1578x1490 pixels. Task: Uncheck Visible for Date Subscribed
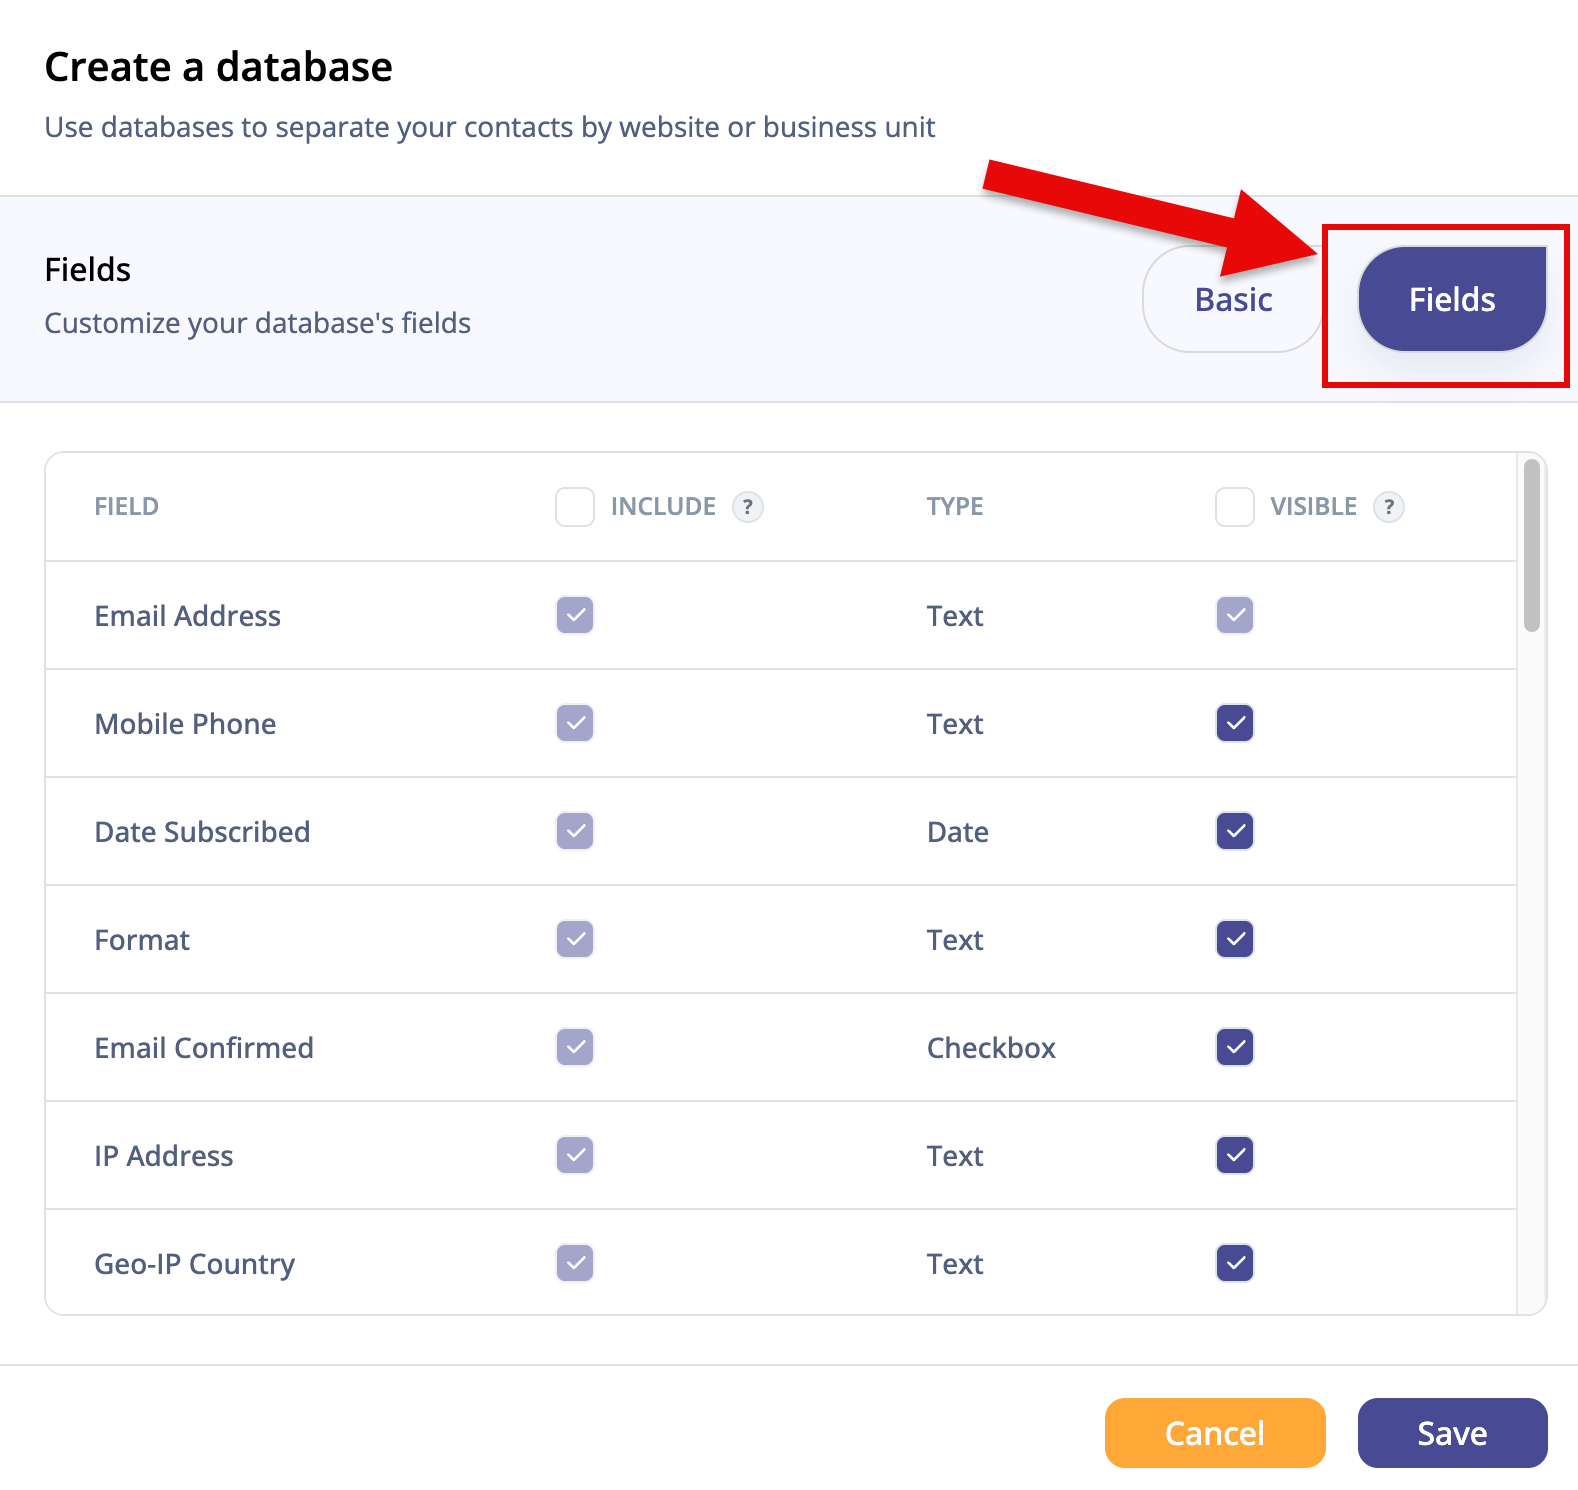pyautogui.click(x=1235, y=831)
